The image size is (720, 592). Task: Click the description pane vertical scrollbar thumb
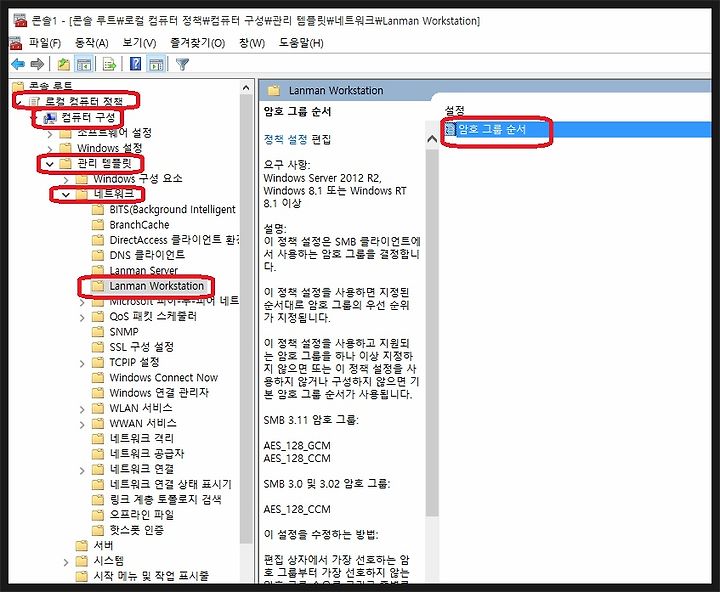432,333
